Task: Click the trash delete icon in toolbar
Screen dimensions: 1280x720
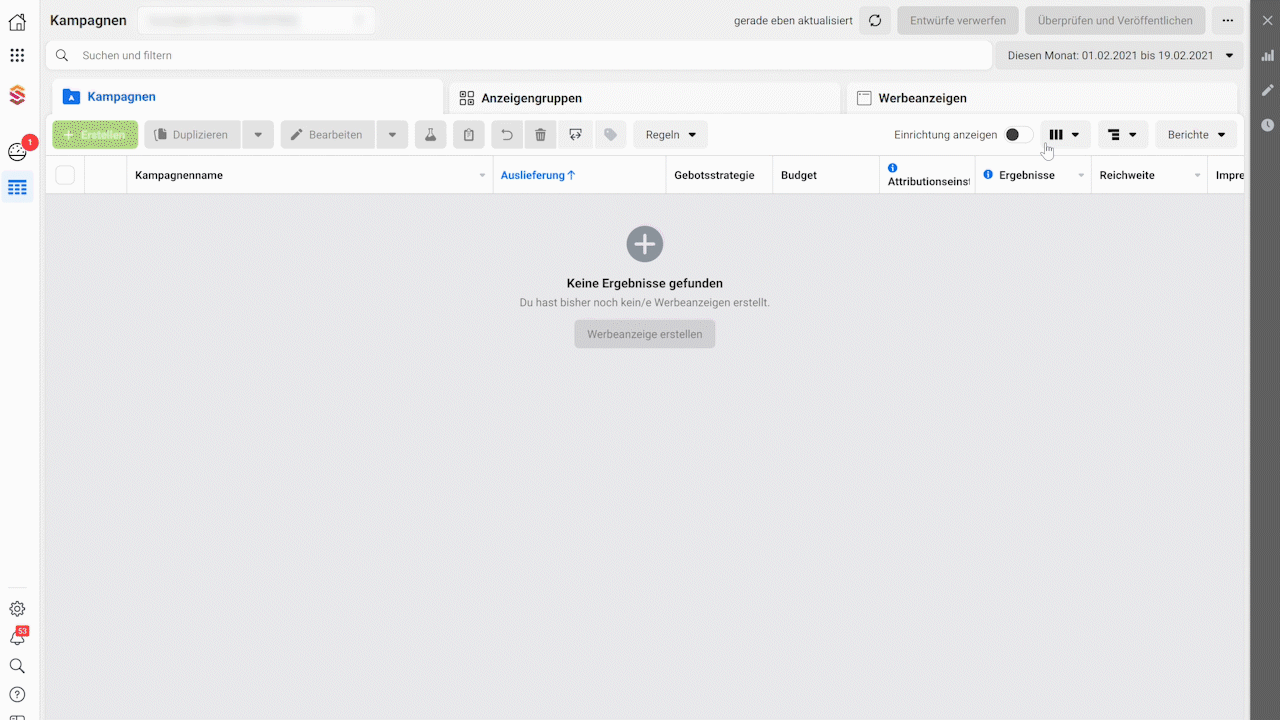Action: [x=540, y=135]
